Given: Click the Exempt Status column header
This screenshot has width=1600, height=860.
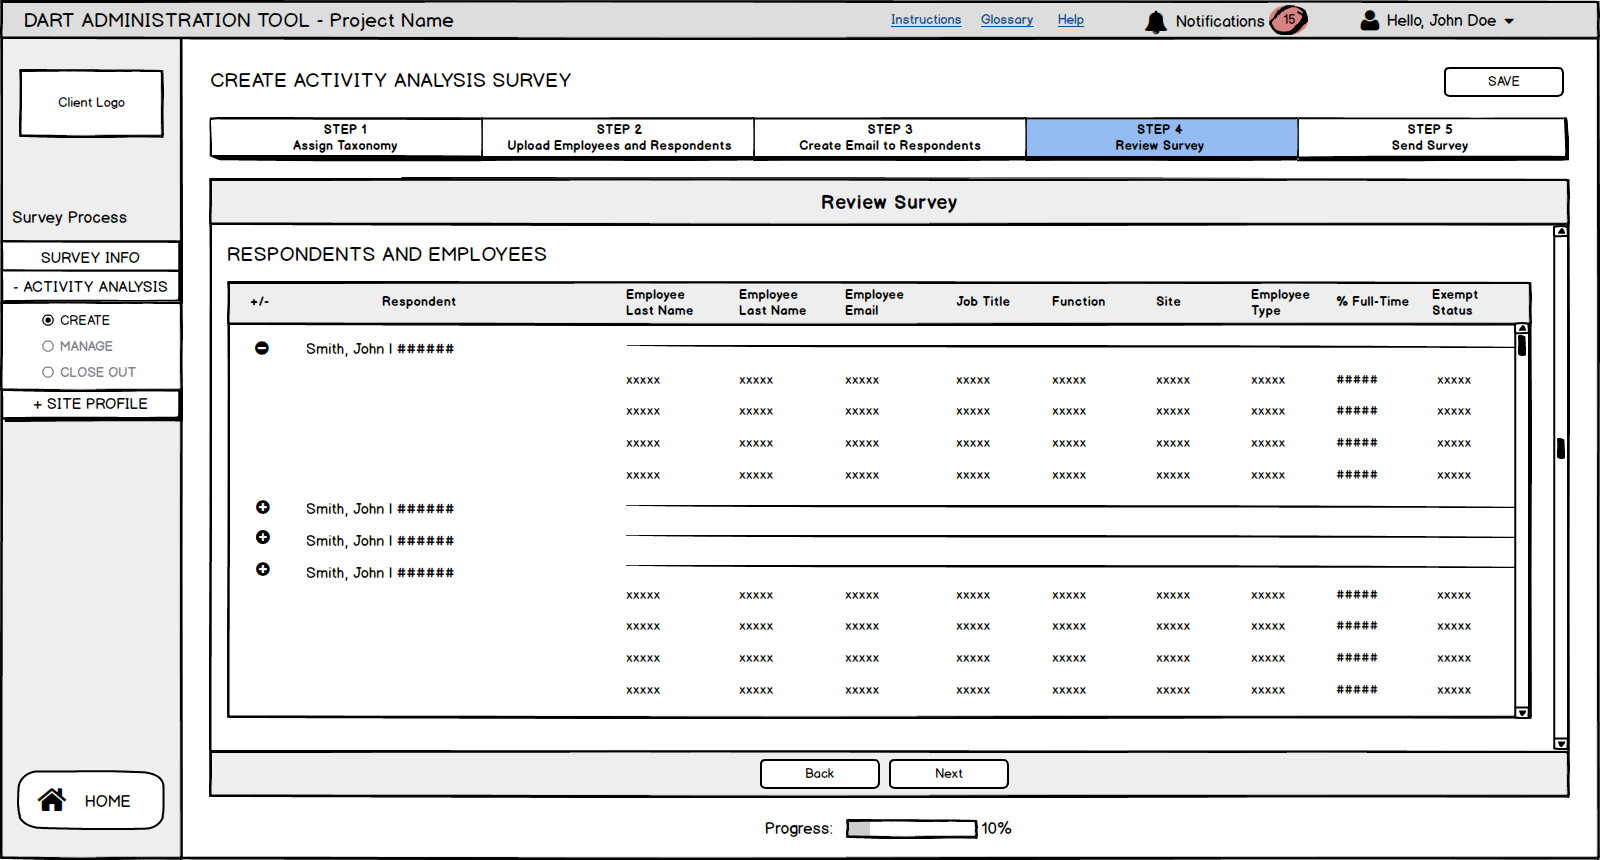Looking at the screenshot, I should coord(1455,302).
